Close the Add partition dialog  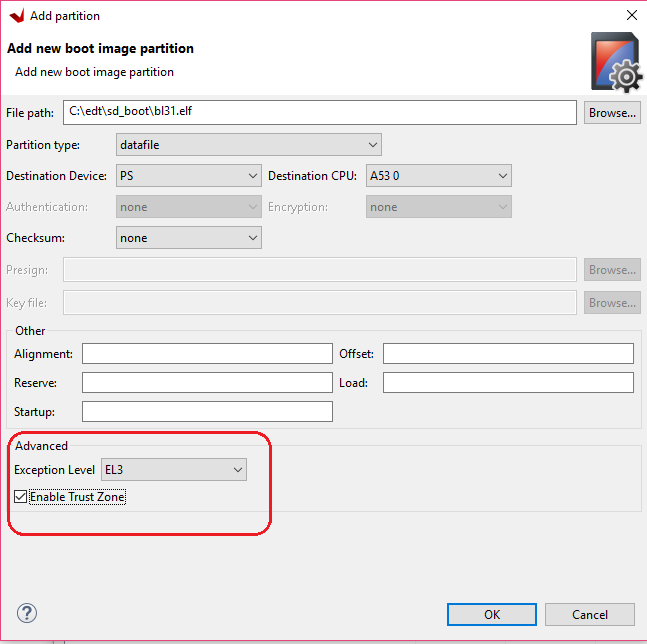(631, 15)
